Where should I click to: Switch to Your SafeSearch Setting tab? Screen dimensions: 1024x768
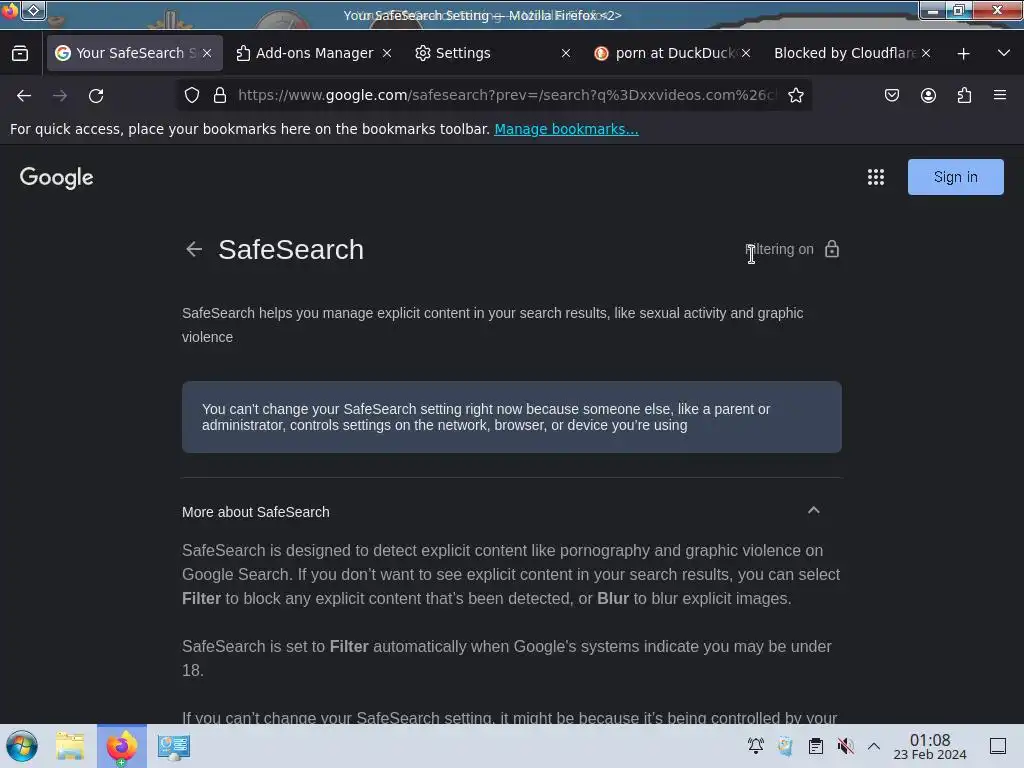point(135,53)
